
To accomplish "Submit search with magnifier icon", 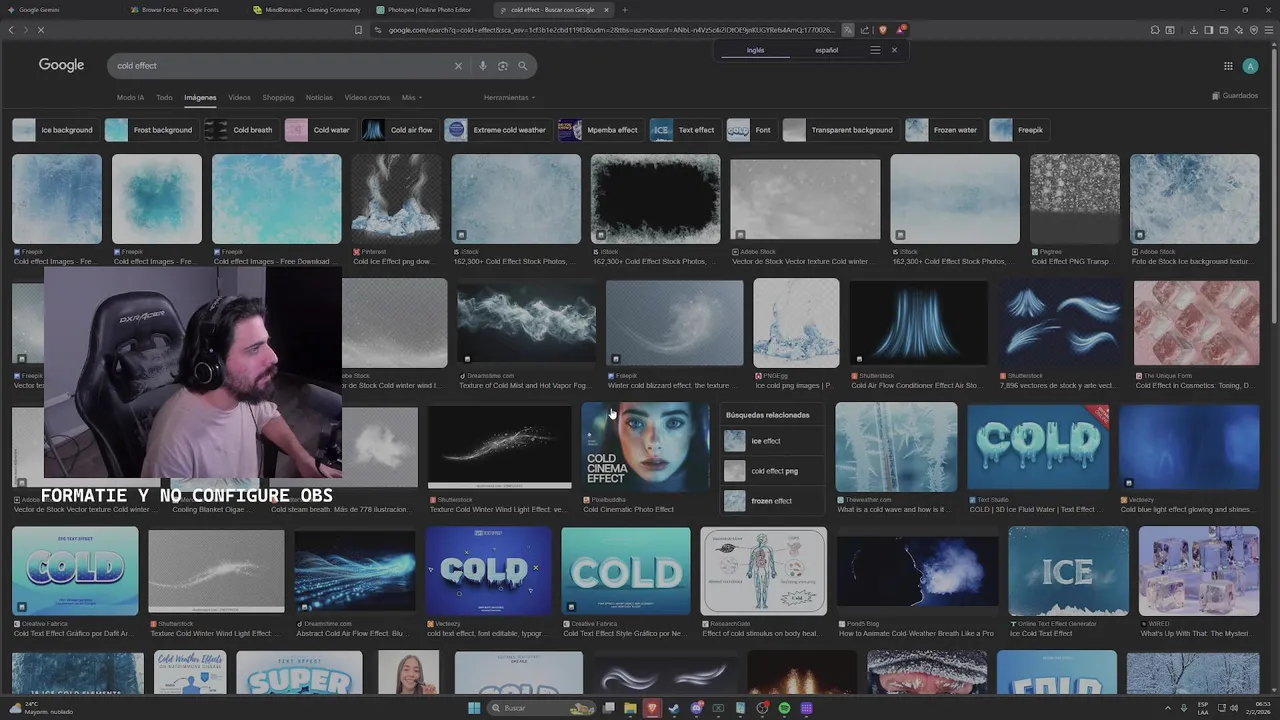I will (x=522, y=66).
